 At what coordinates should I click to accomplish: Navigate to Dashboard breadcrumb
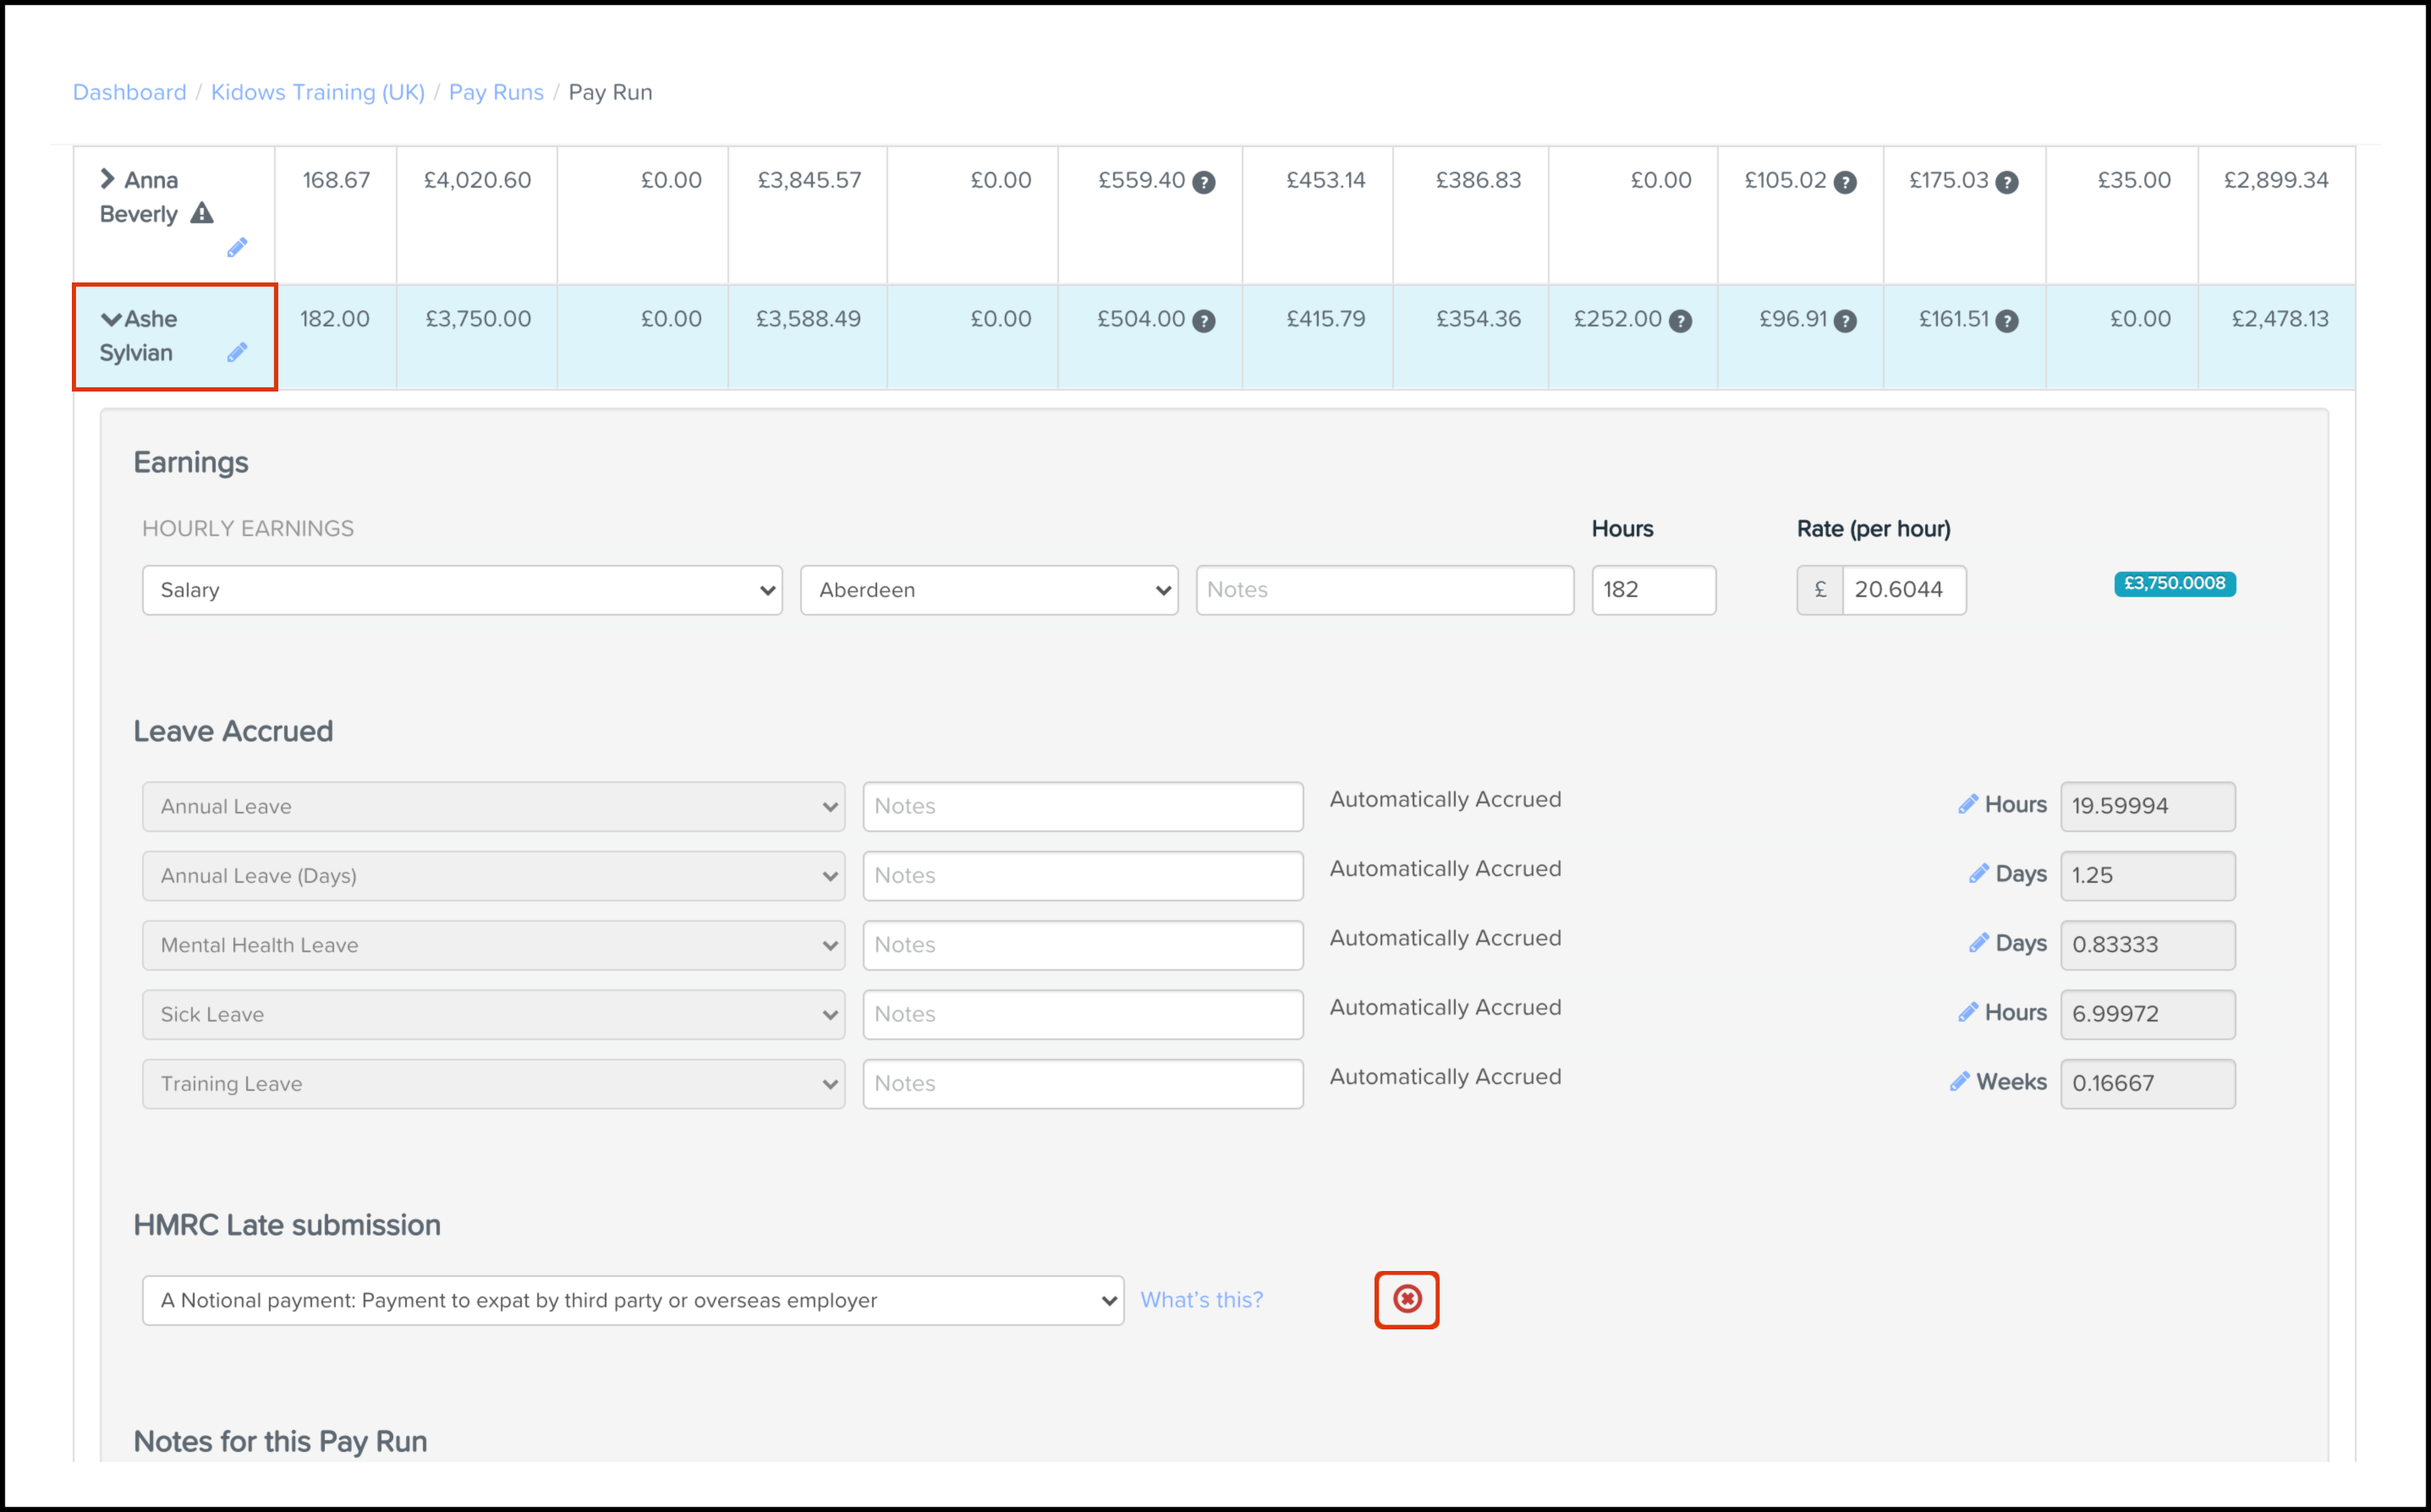point(130,92)
